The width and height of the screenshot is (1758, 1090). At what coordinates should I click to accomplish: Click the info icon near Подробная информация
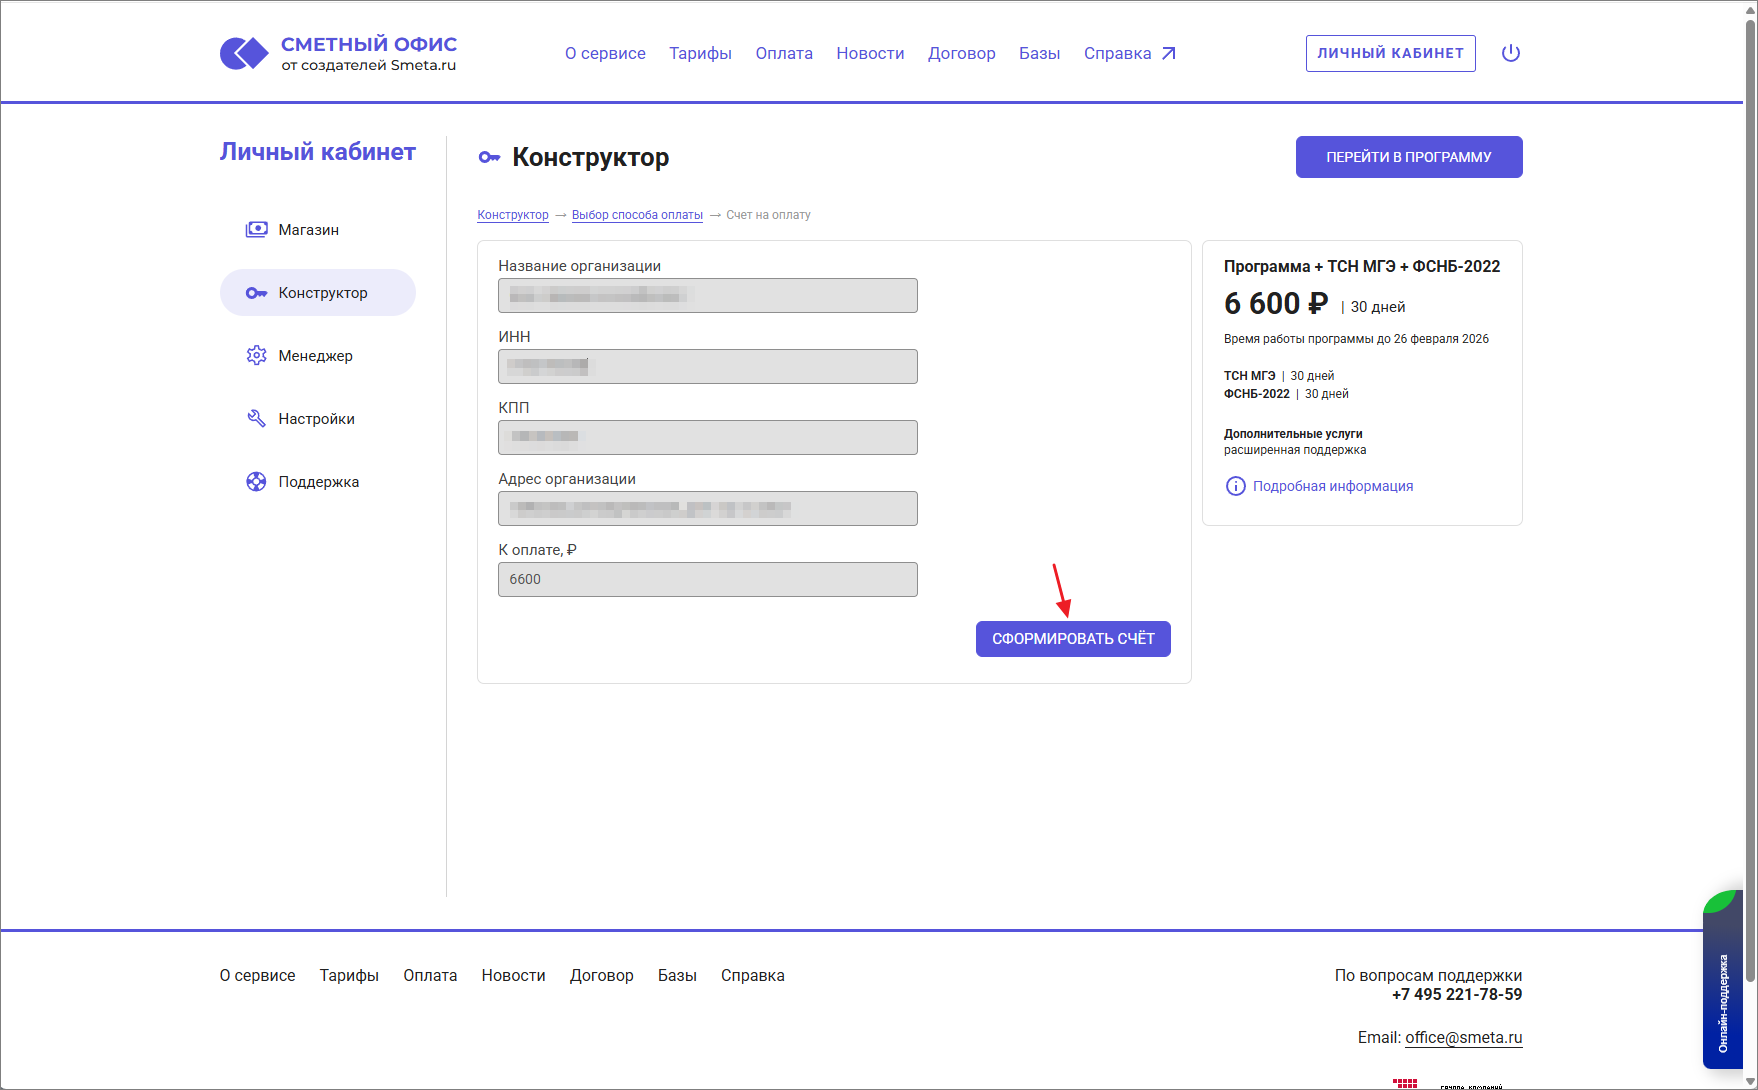[x=1235, y=486]
